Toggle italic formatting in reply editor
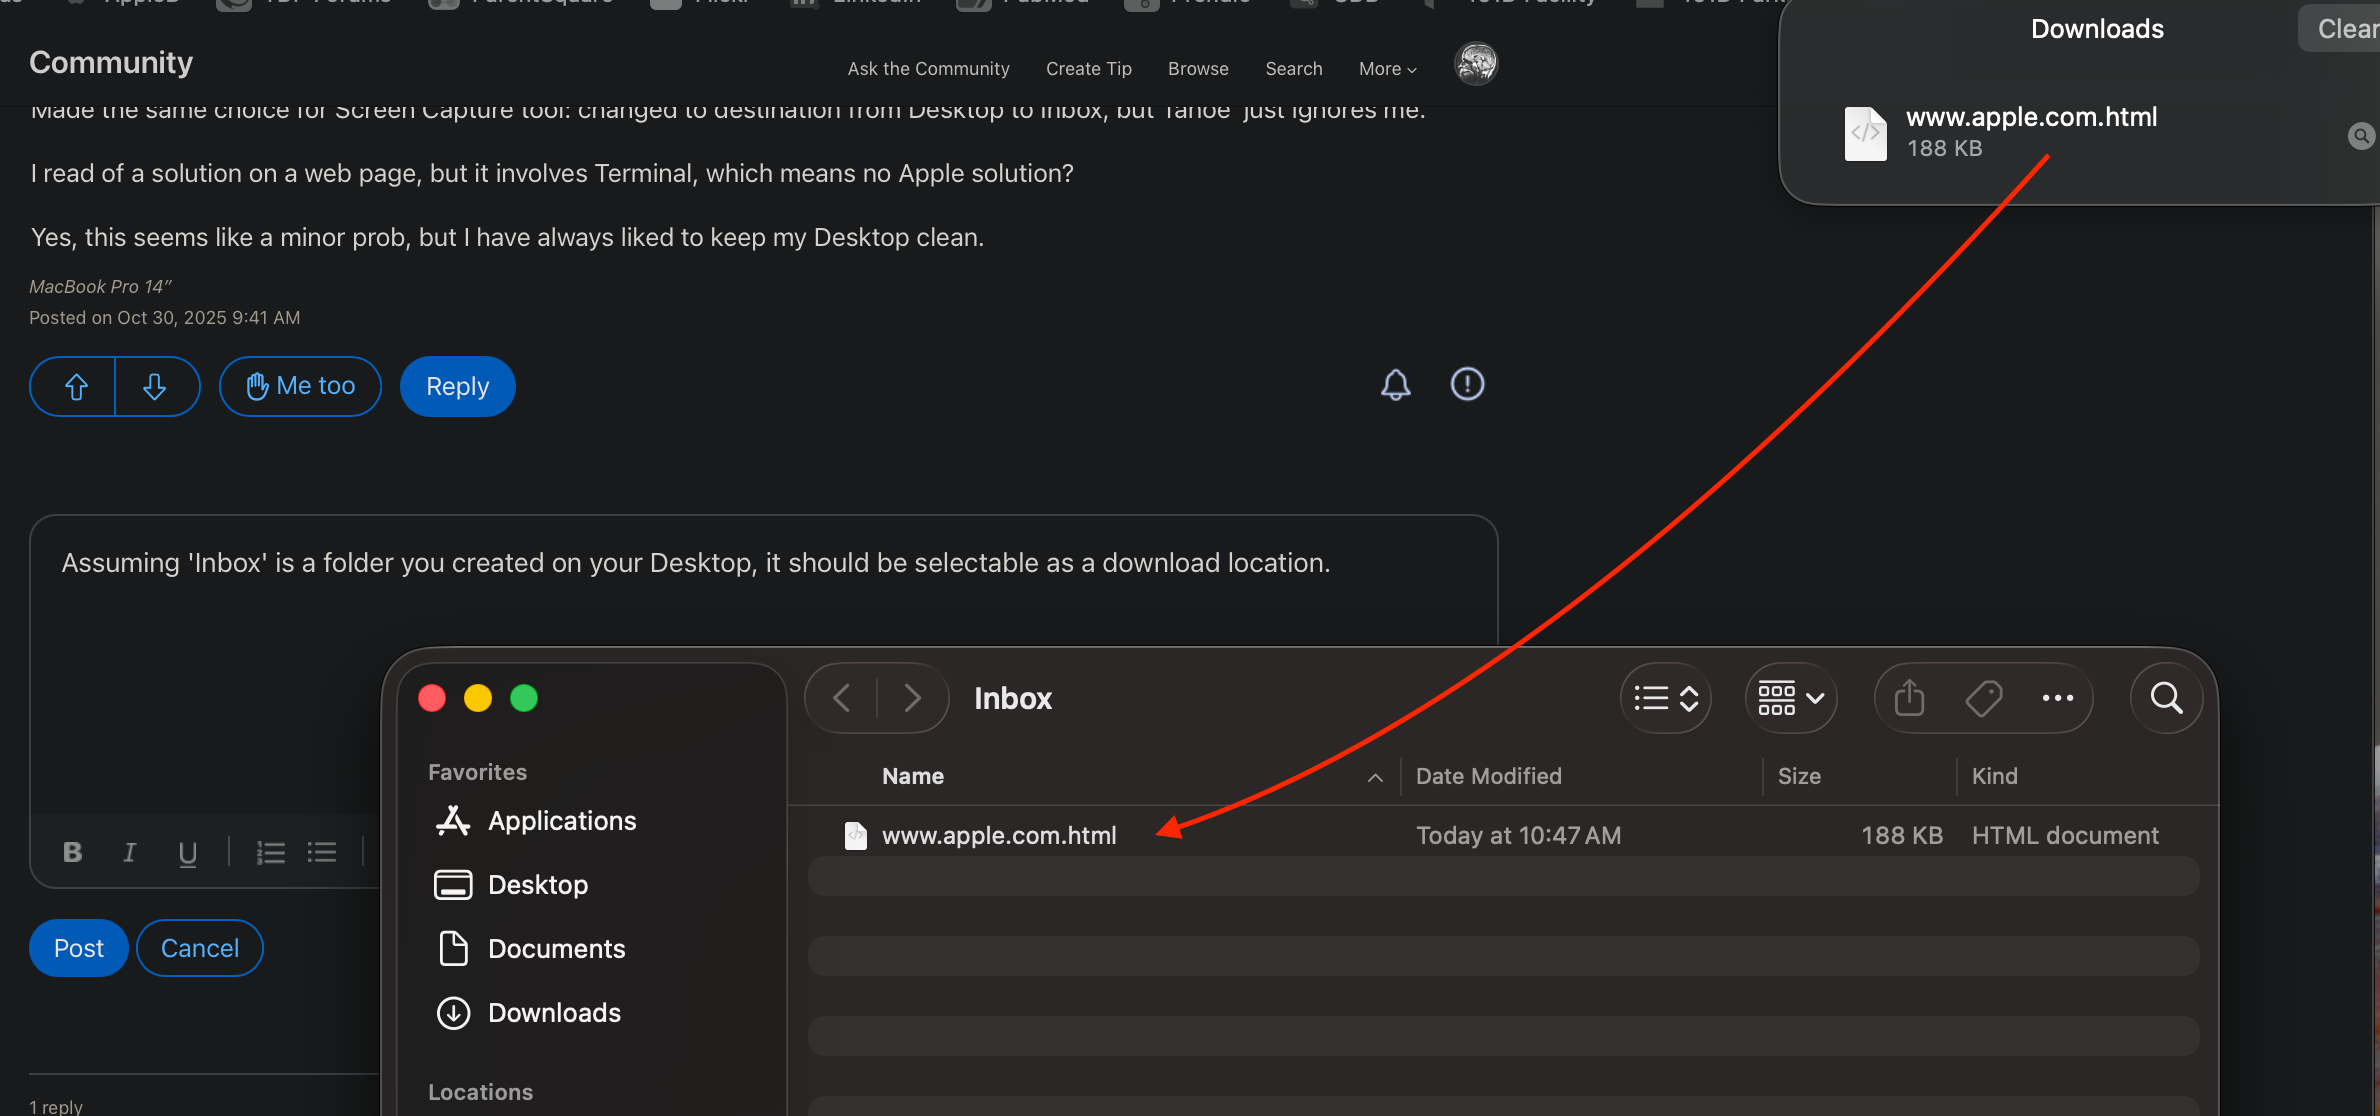The width and height of the screenshot is (2380, 1116). click(x=129, y=852)
